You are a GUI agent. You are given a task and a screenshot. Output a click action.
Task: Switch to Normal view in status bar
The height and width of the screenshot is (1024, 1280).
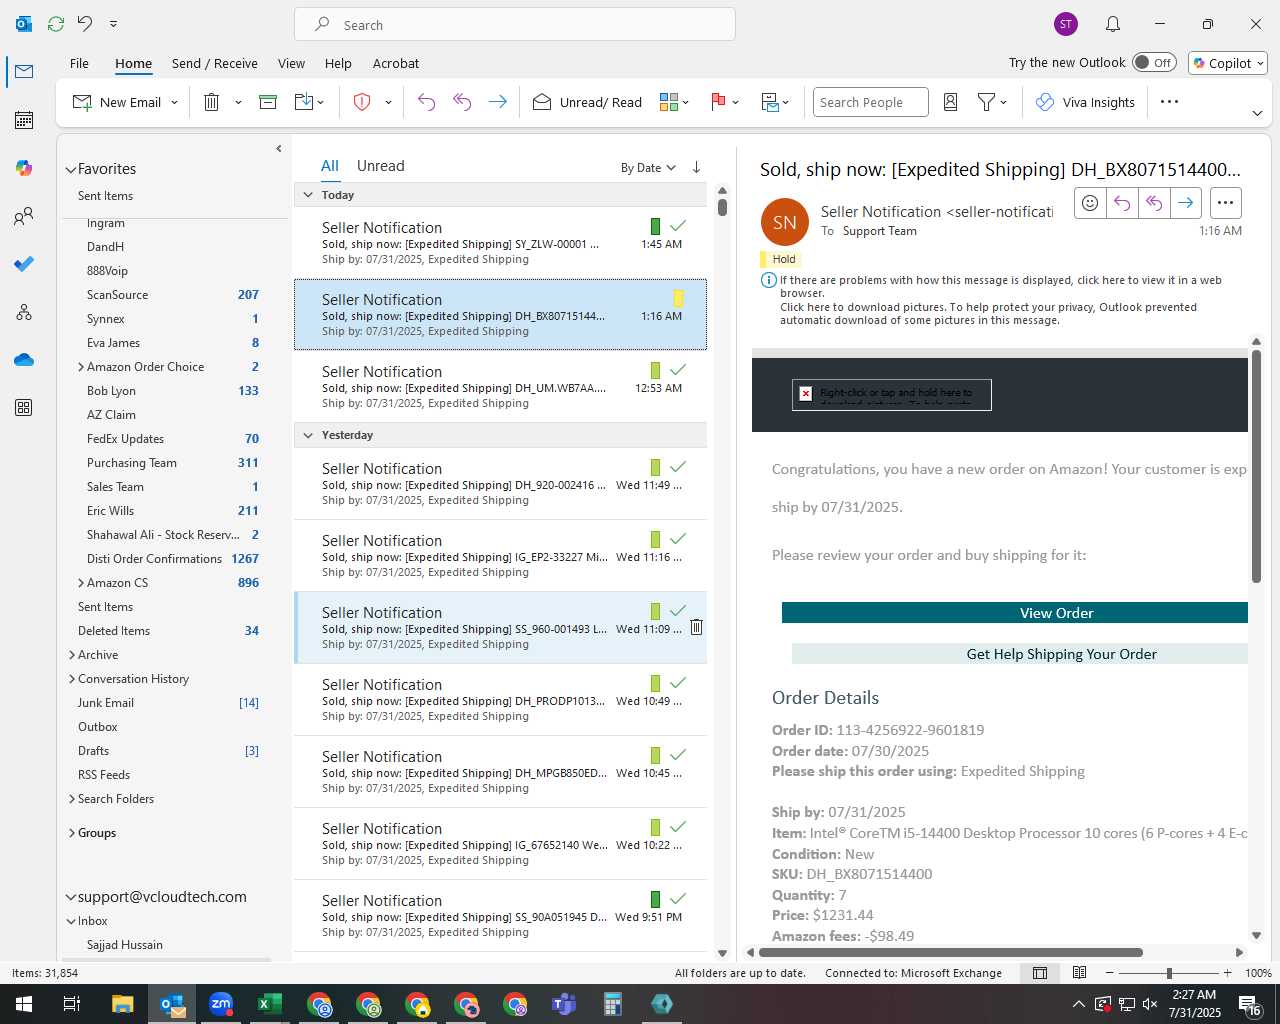click(1040, 973)
